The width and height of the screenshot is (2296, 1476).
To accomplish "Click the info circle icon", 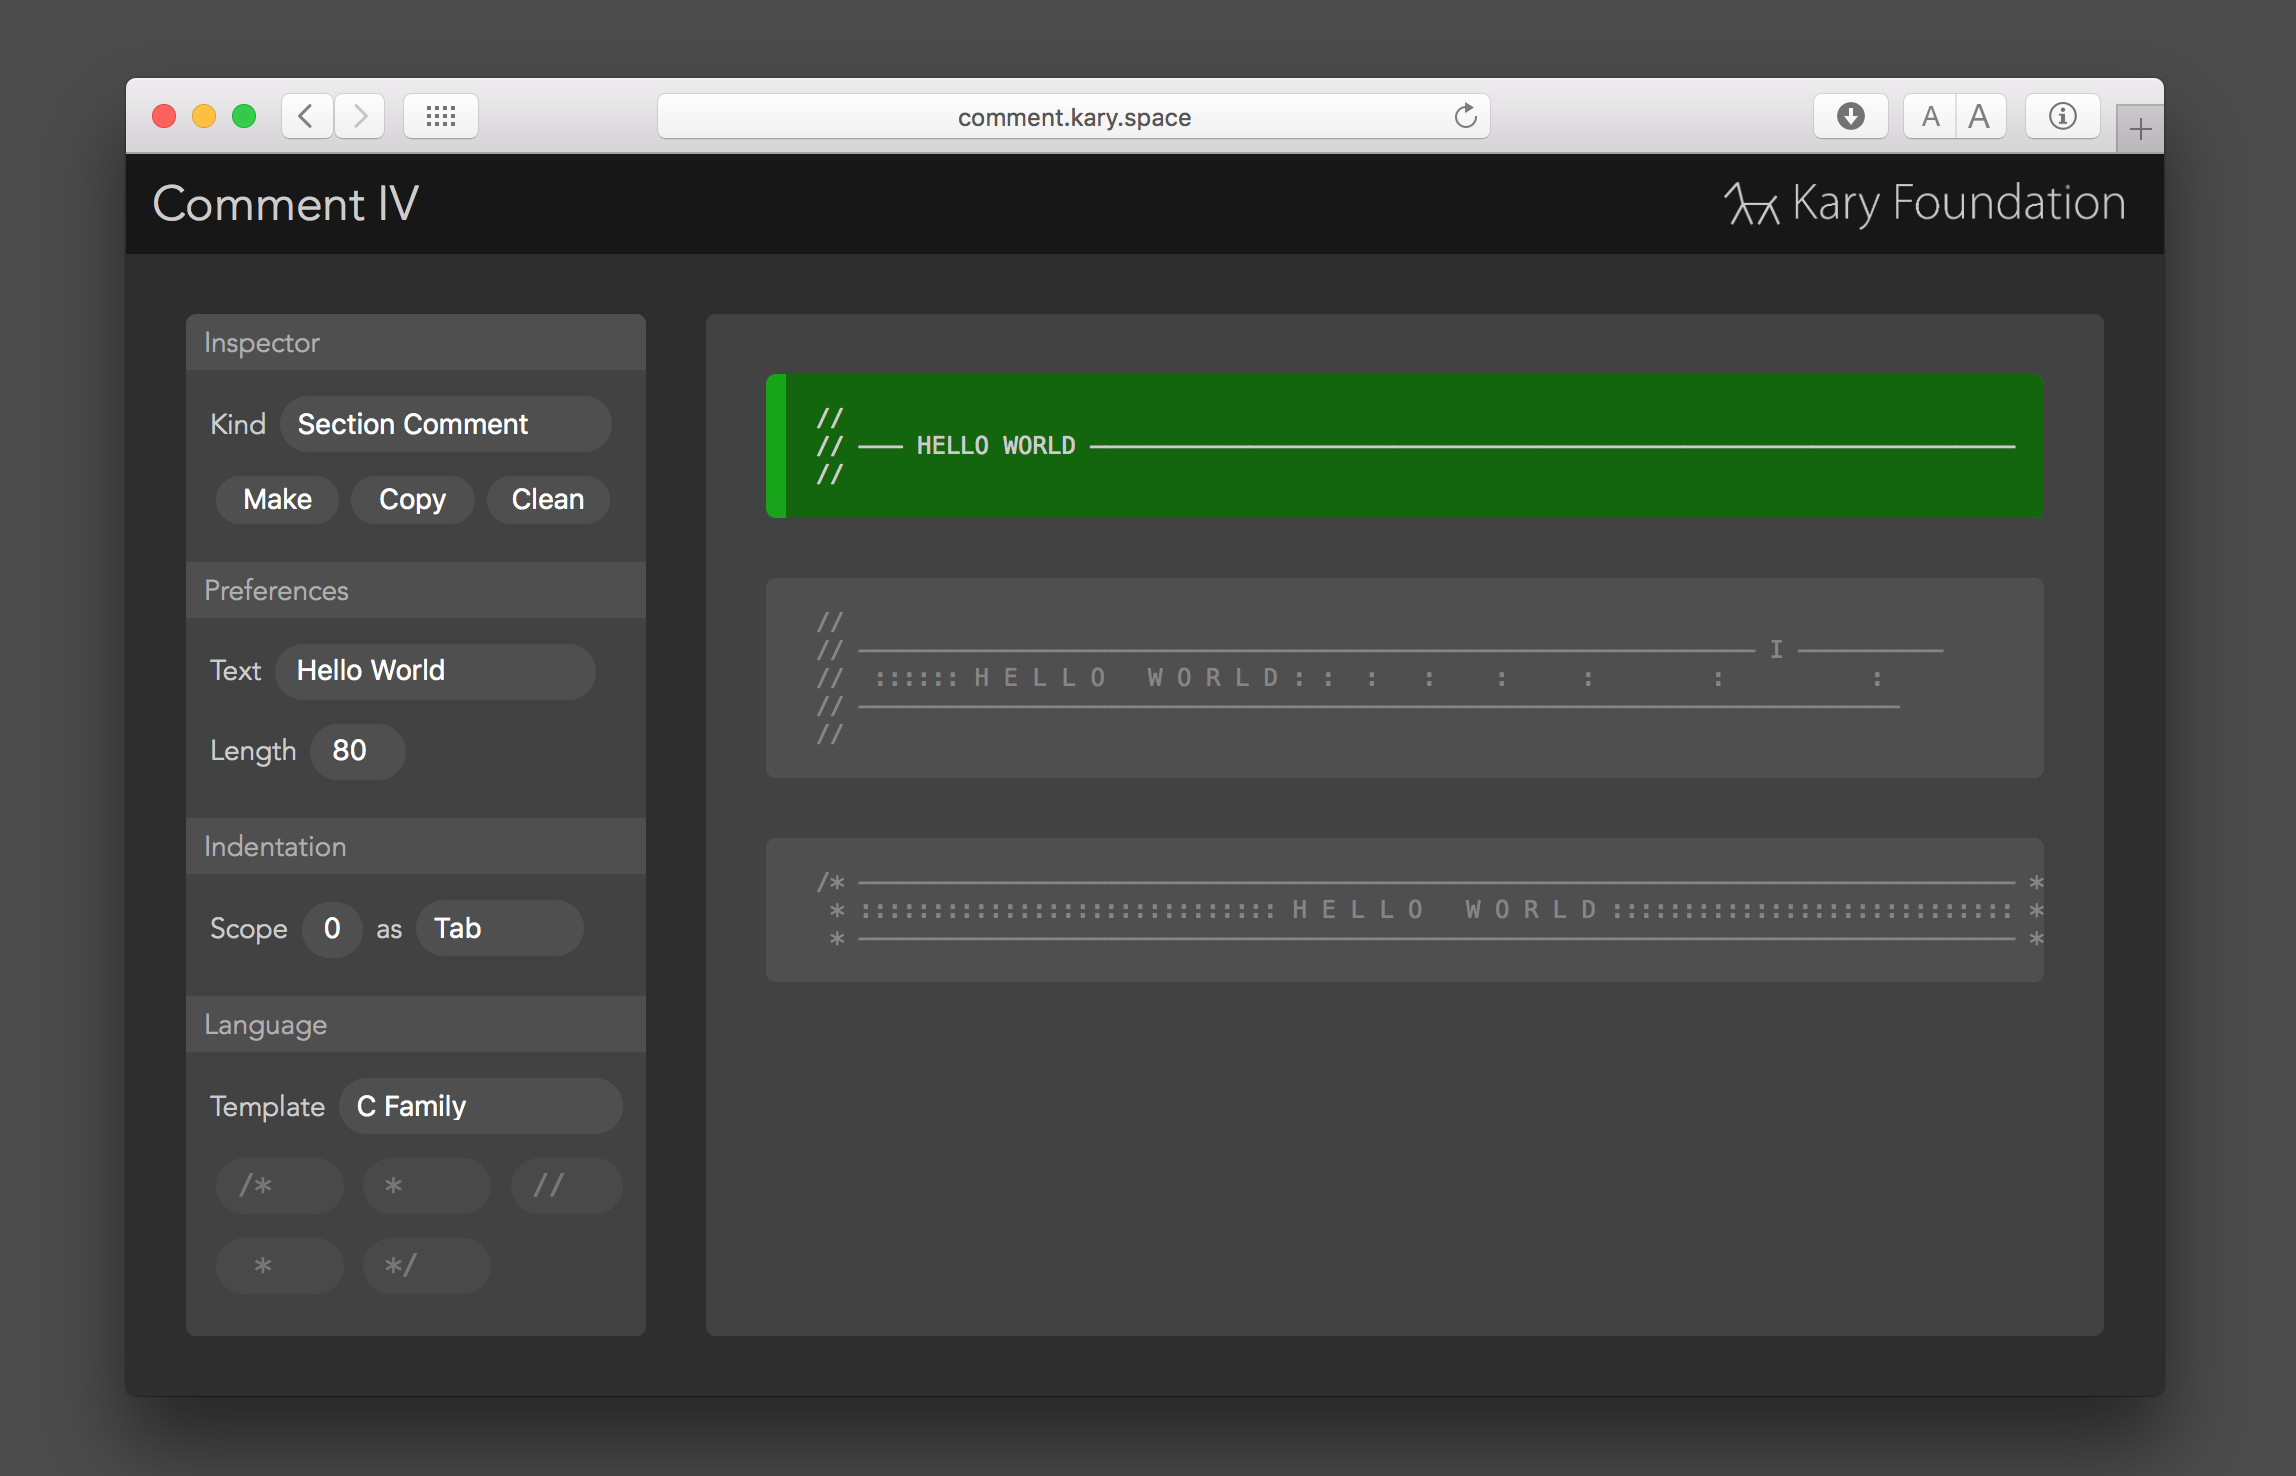I will (2062, 117).
